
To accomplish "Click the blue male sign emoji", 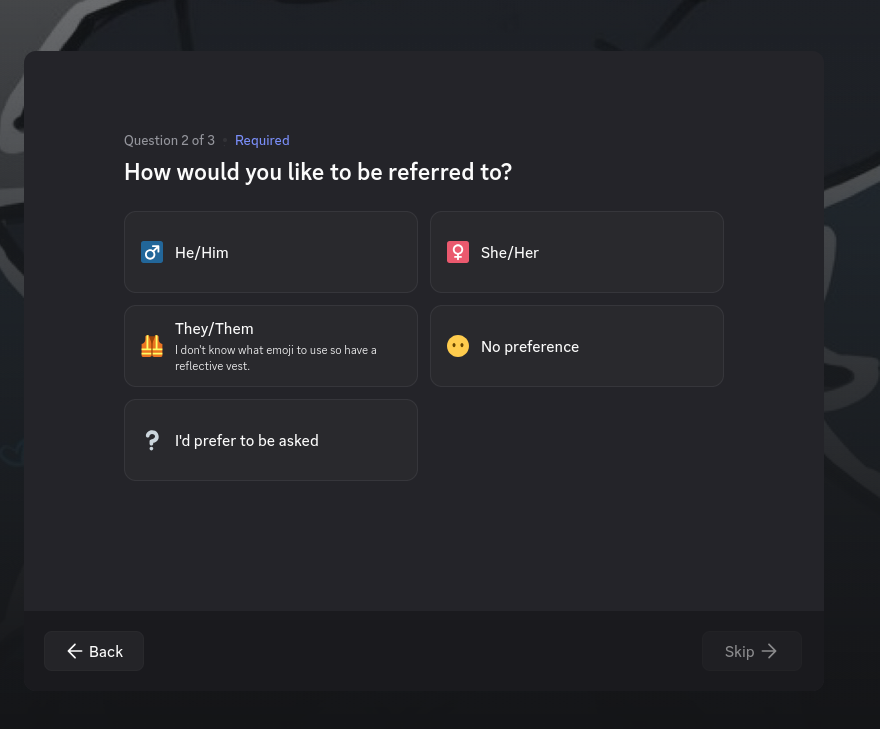I will (152, 252).
